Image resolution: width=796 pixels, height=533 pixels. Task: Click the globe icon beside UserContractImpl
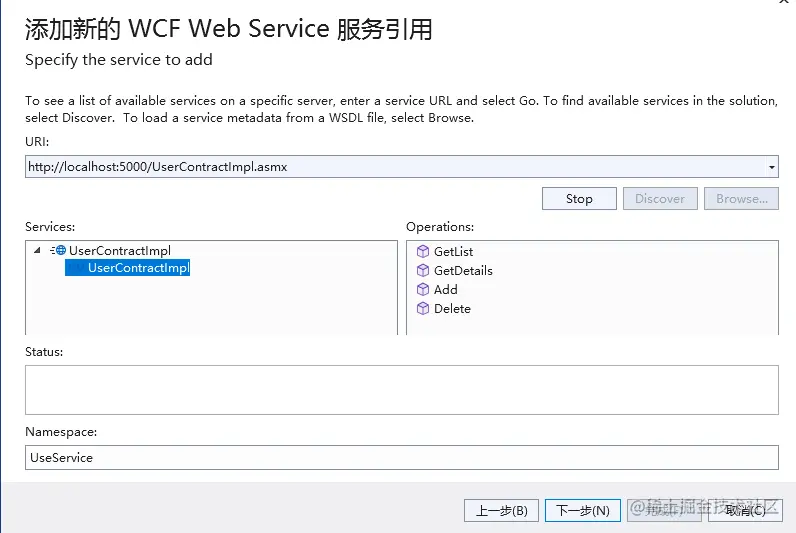pyautogui.click(x=60, y=250)
